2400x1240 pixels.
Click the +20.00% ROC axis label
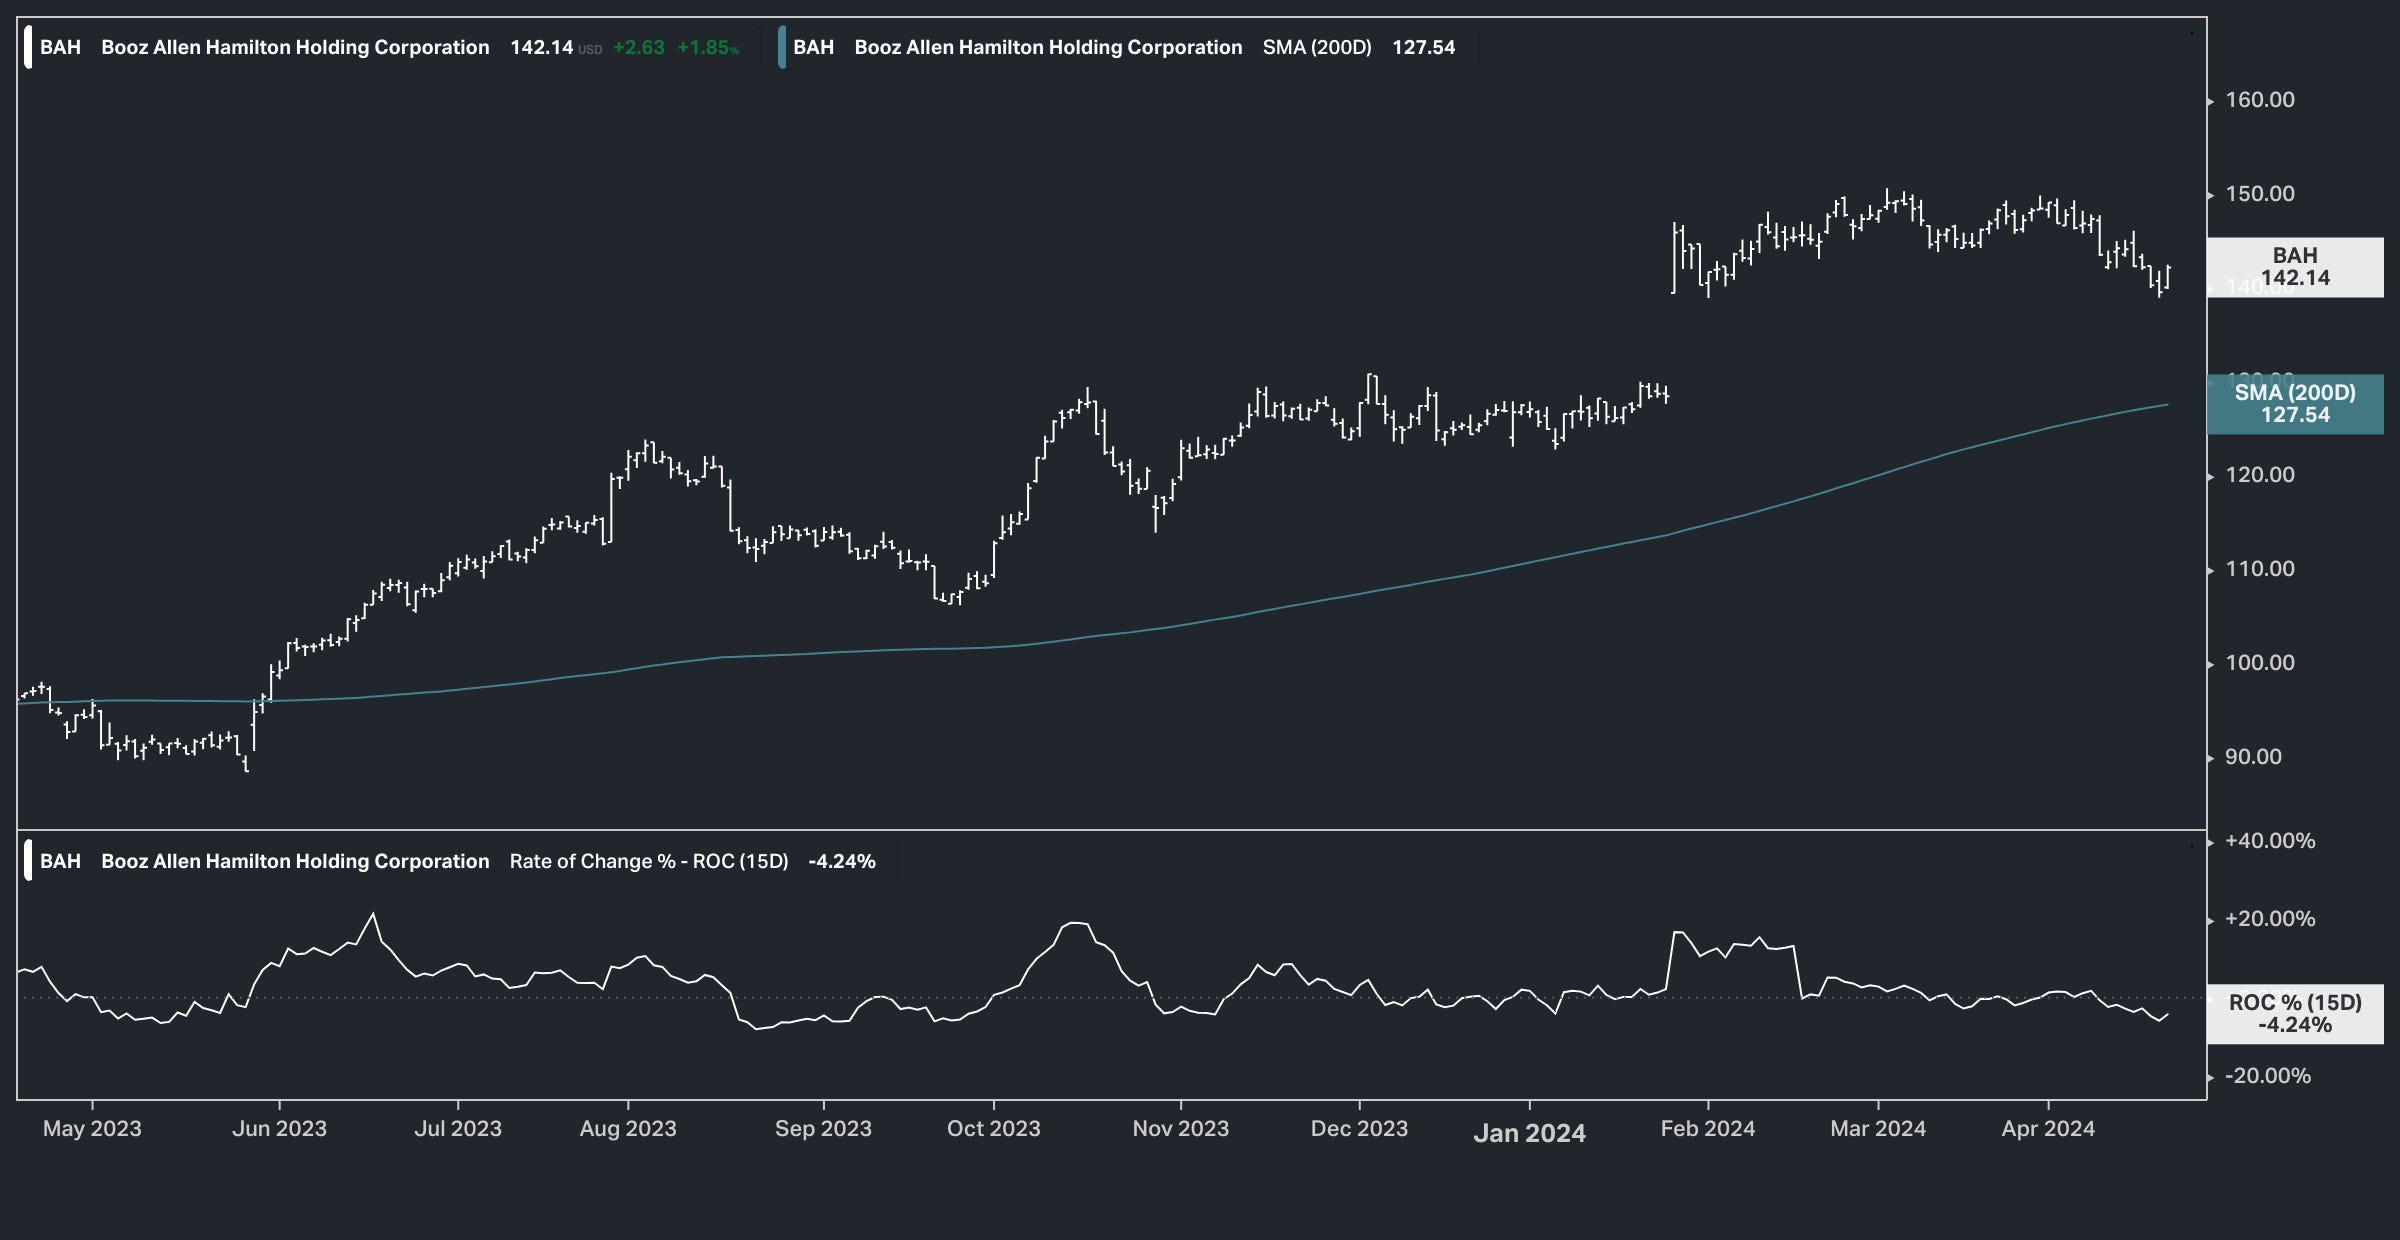click(2270, 919)
